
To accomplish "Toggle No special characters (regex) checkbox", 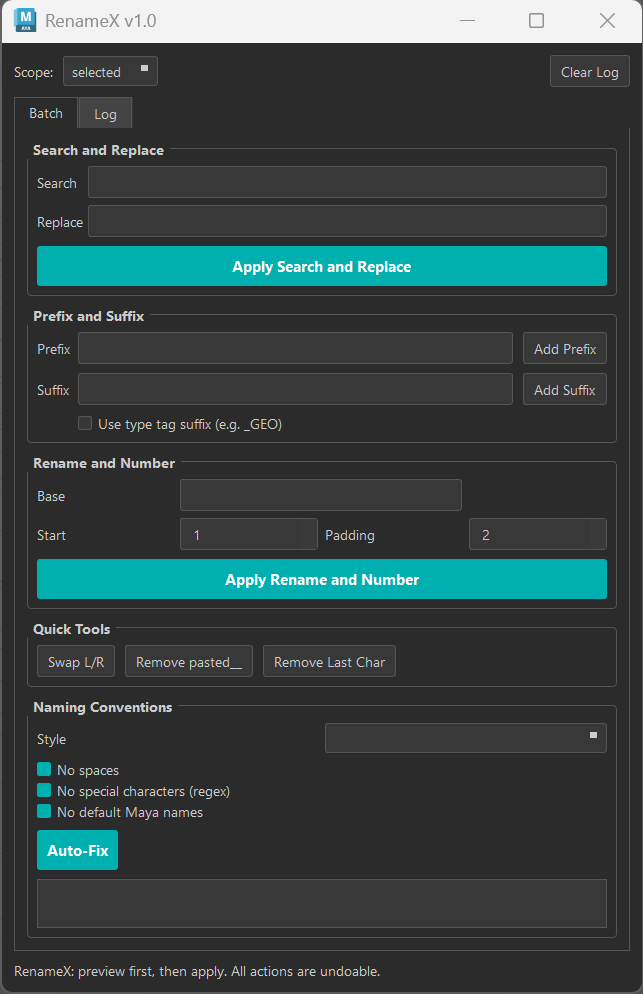I will 44,791.
